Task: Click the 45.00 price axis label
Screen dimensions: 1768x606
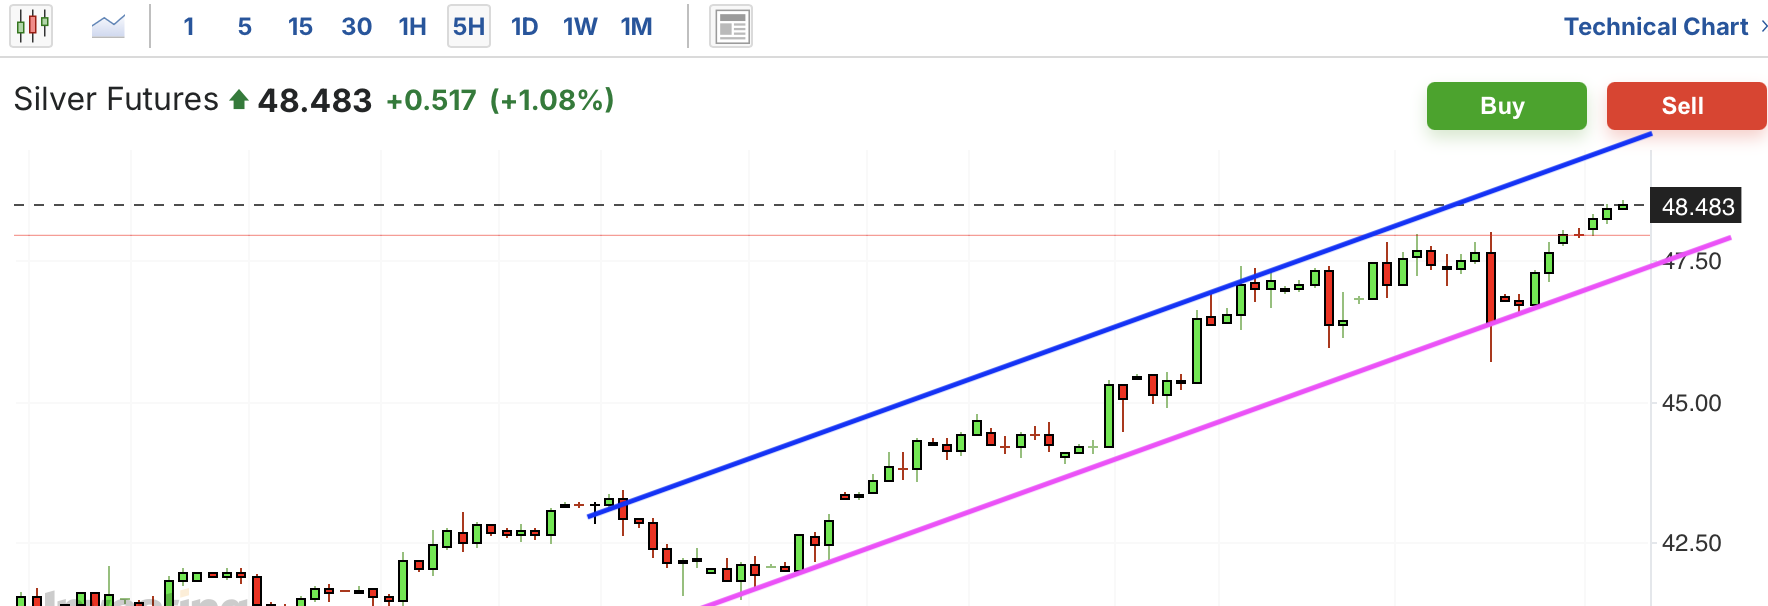Action: click(1691, 403)
